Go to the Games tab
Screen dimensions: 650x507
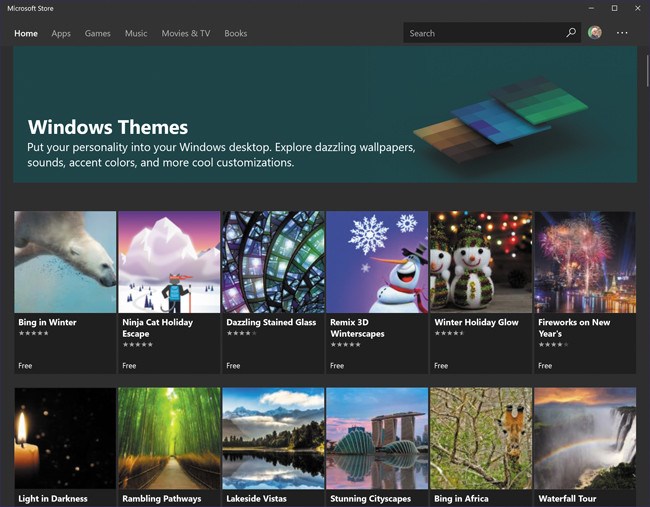tap(98, 33)
